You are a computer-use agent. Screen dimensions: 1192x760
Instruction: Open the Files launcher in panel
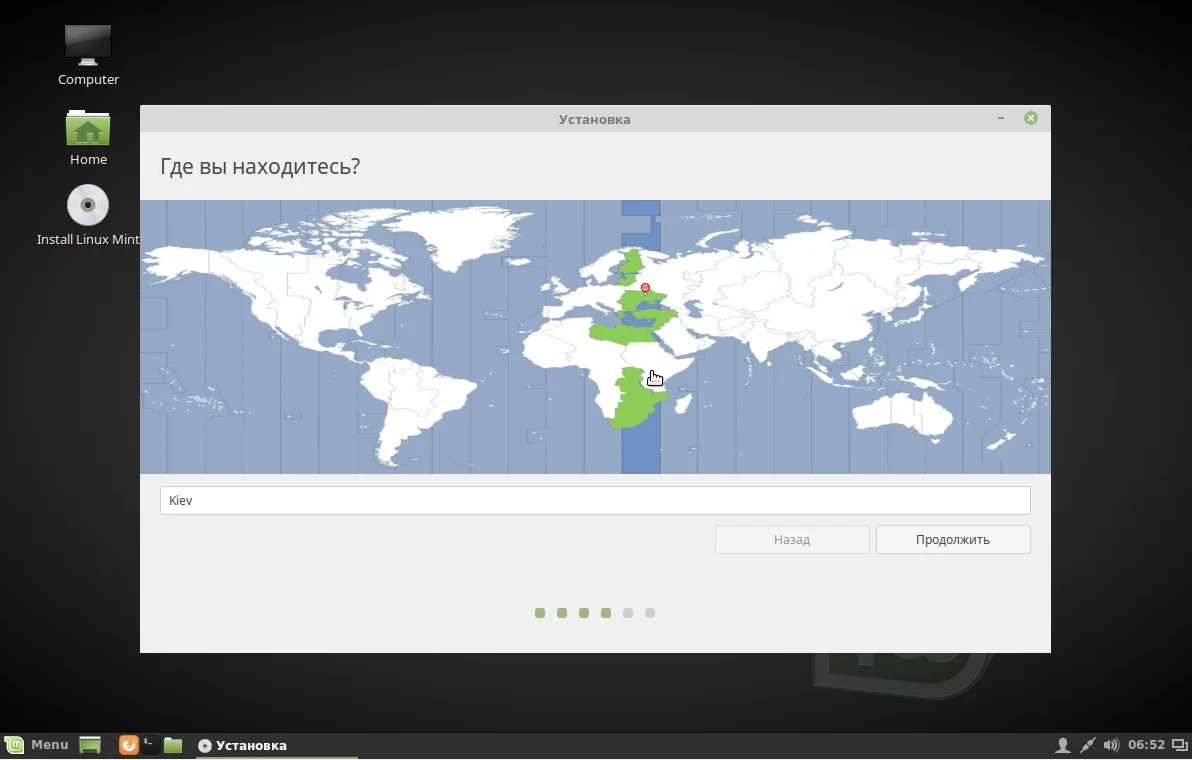click(173, 746)
